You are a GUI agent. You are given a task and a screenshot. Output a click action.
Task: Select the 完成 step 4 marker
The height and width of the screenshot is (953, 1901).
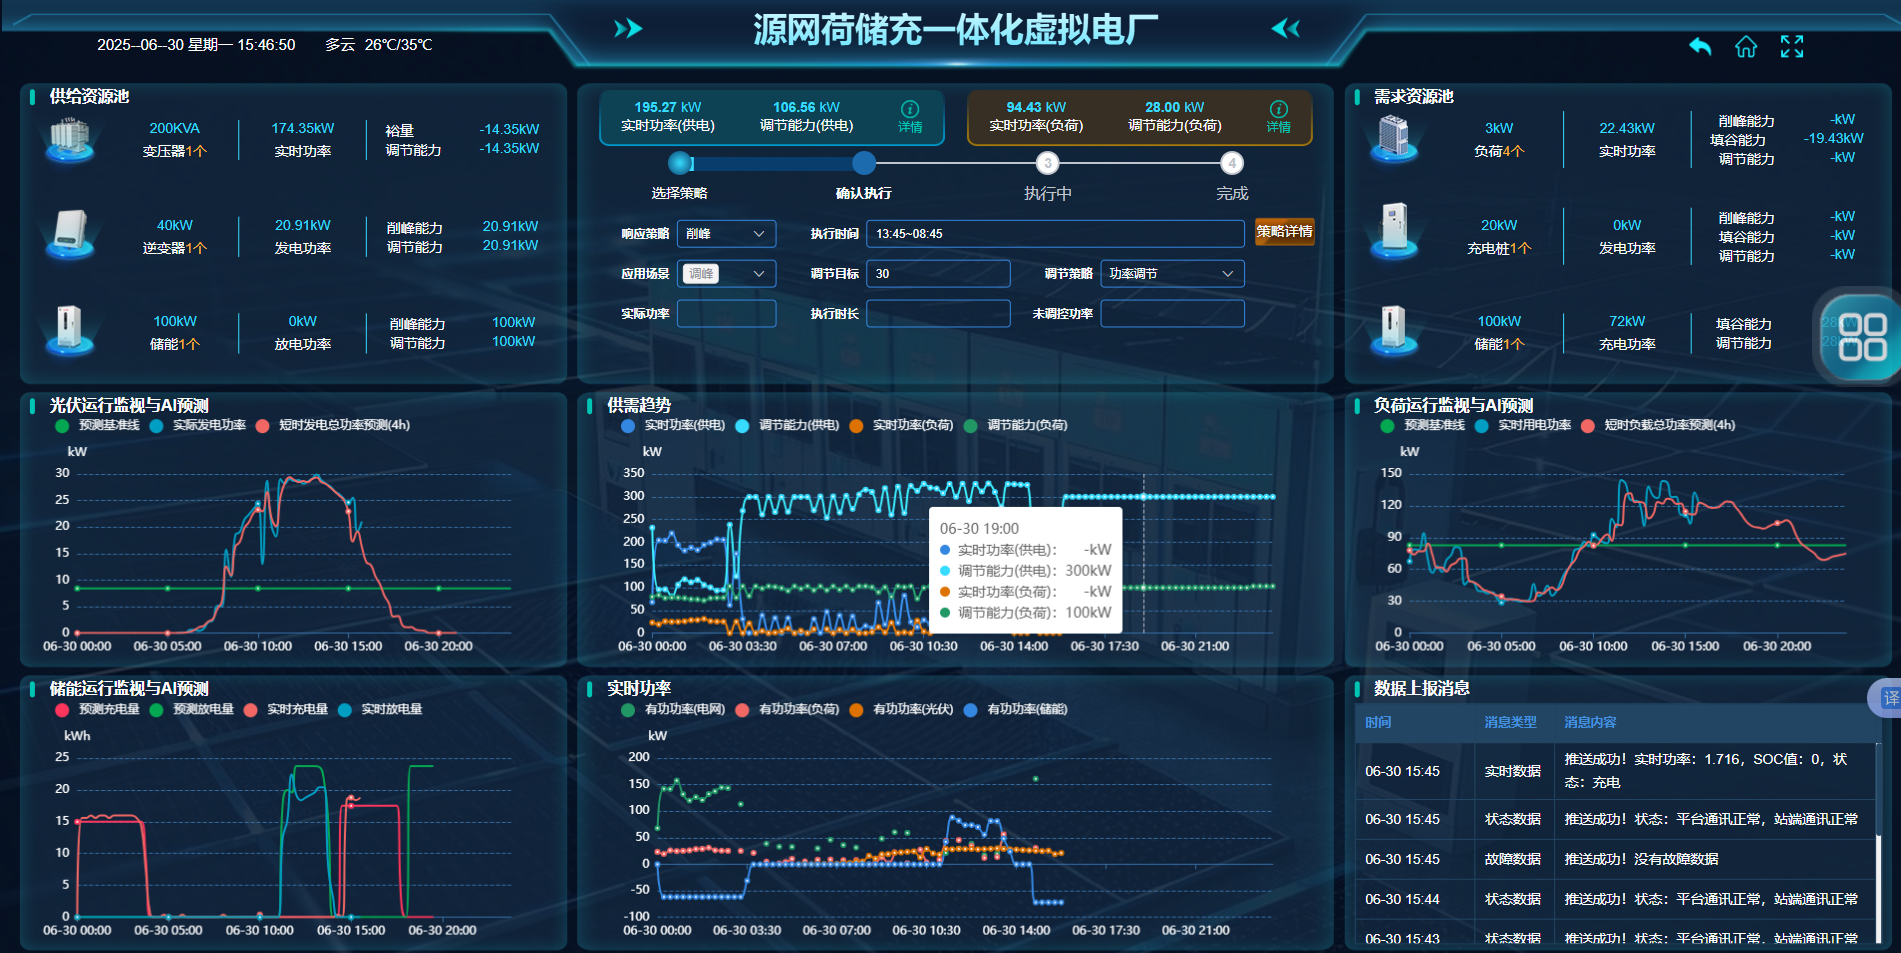1232,163
